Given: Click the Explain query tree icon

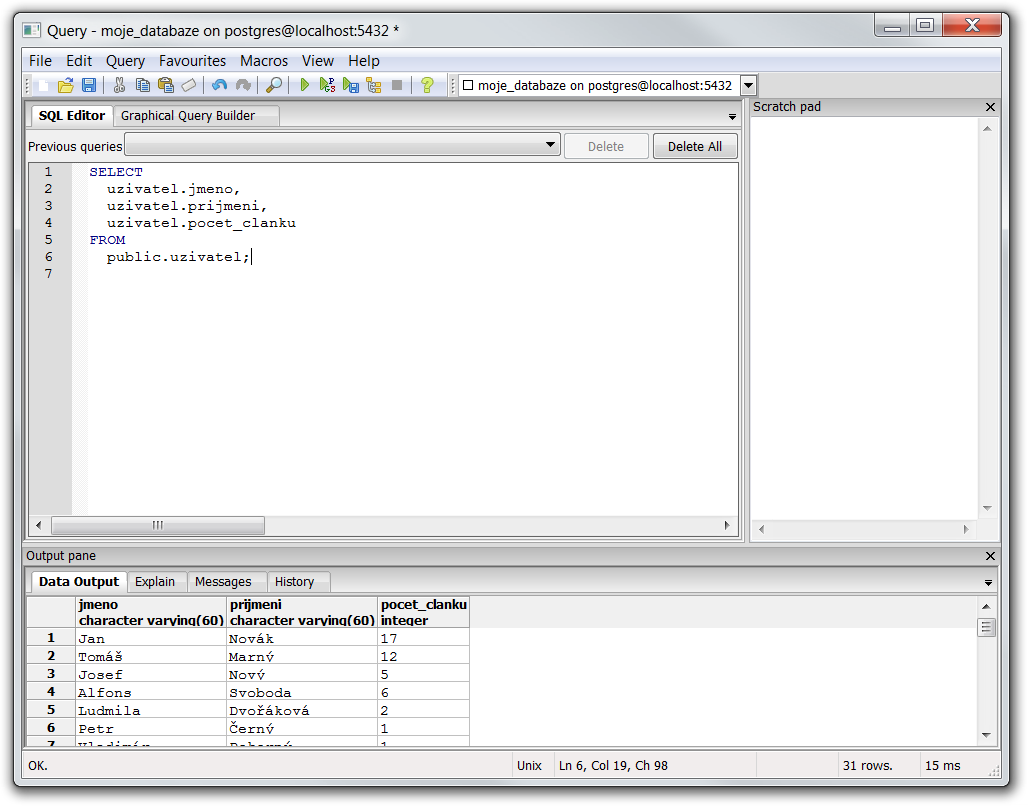Looking at the screenshot, I should tap(373, 86).
